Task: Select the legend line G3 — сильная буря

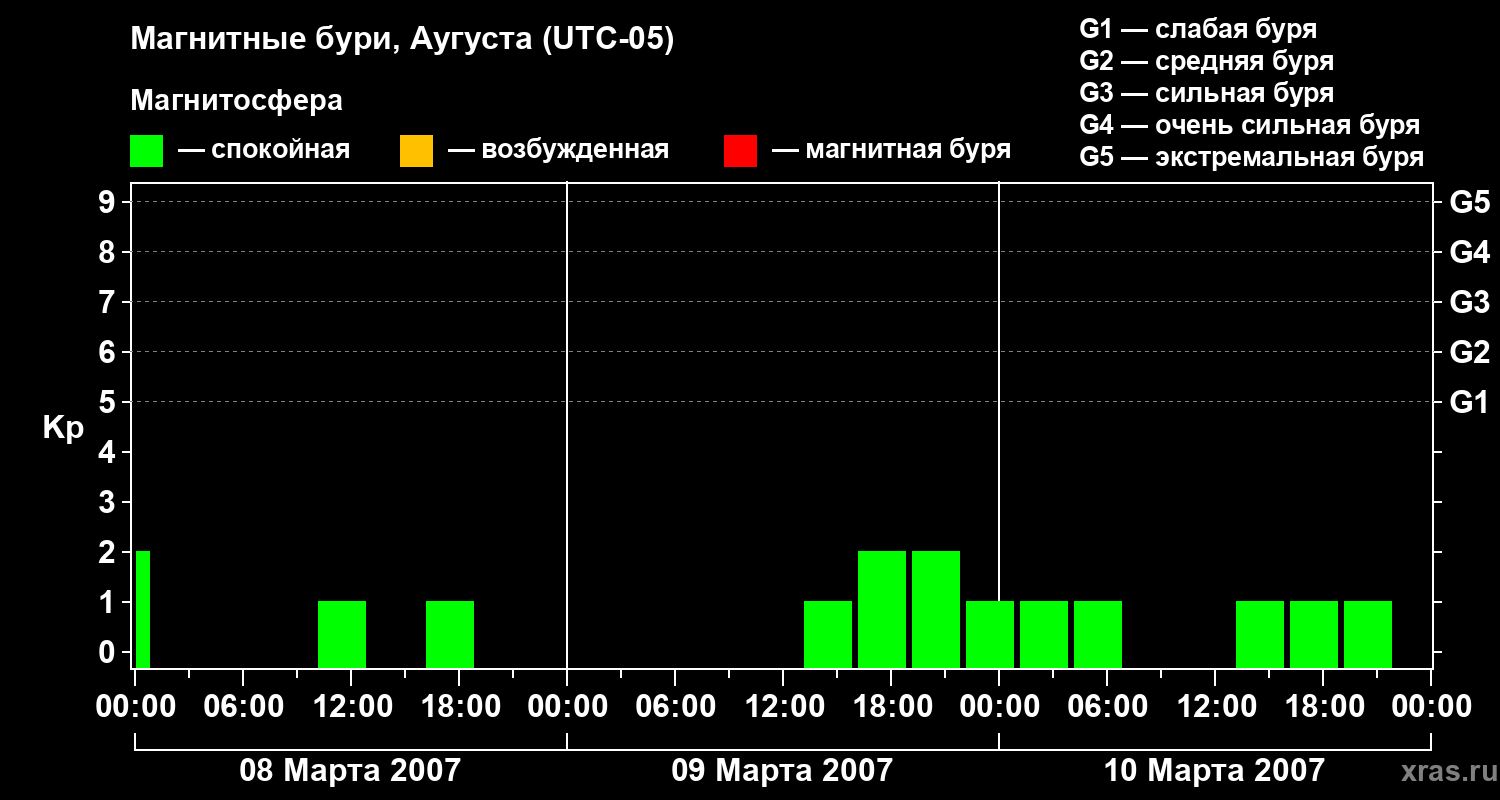Action: [1206, 93]
